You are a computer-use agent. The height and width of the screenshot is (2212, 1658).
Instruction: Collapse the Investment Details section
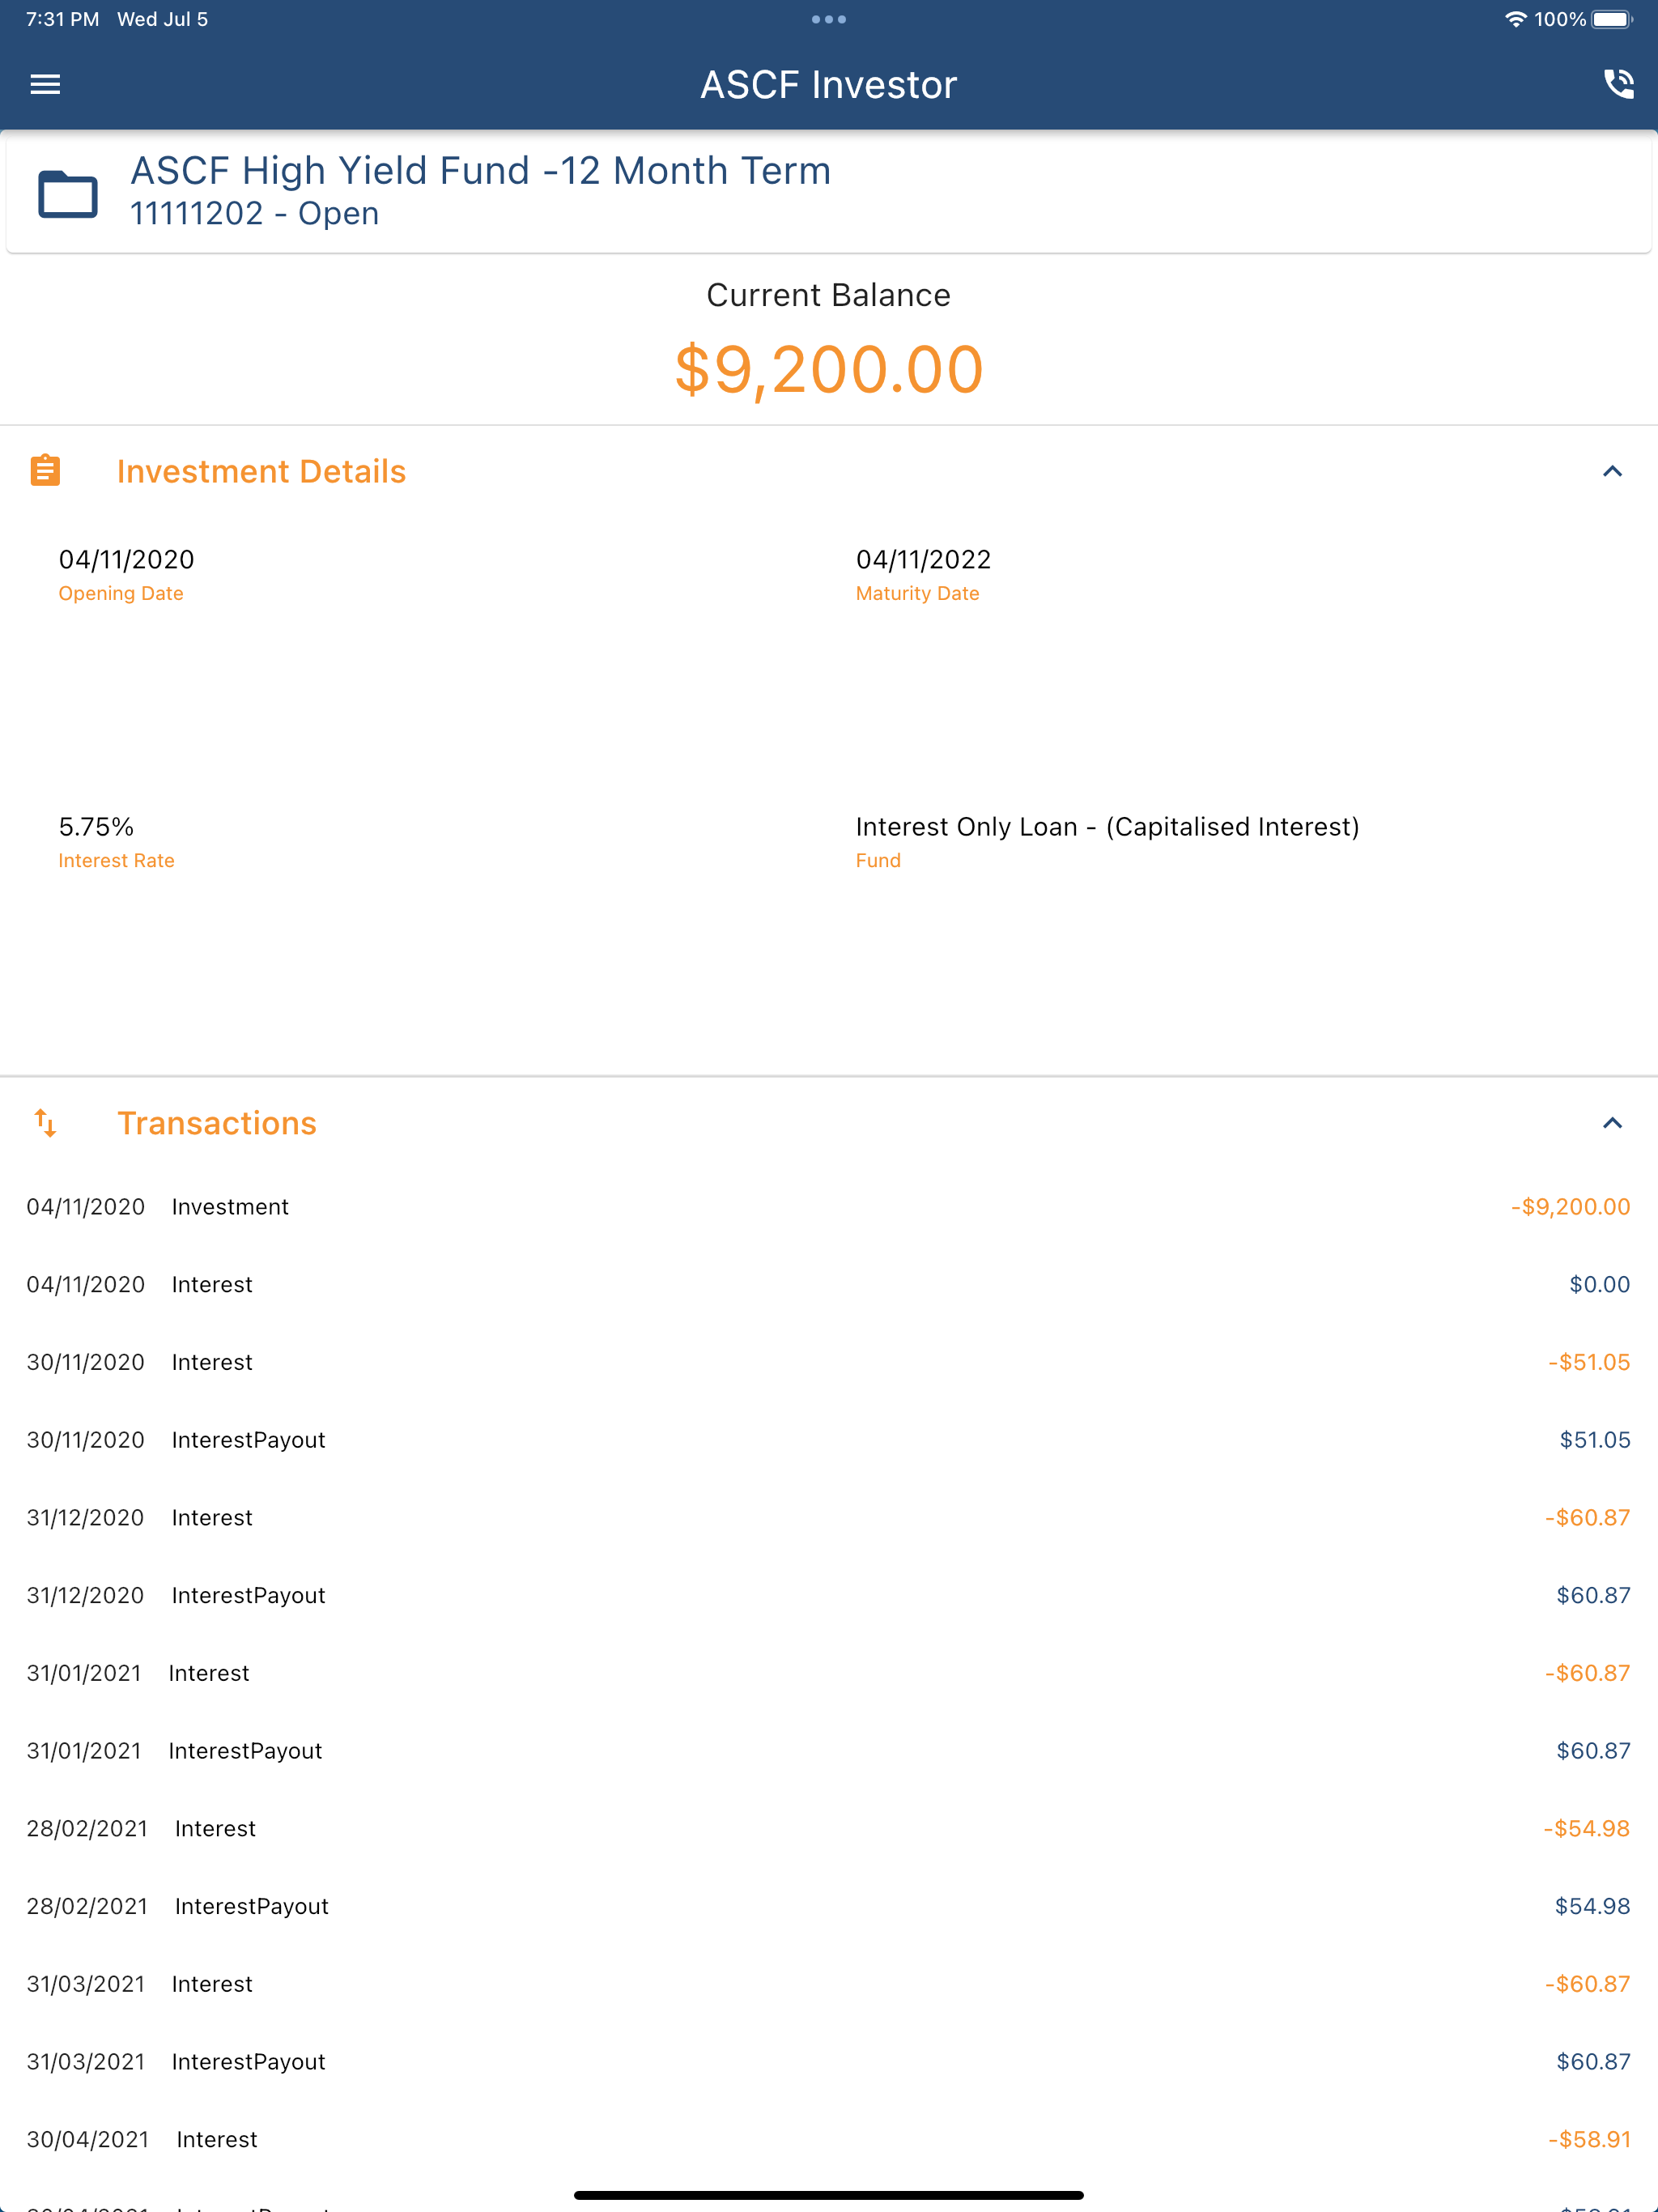point(1612,471)
